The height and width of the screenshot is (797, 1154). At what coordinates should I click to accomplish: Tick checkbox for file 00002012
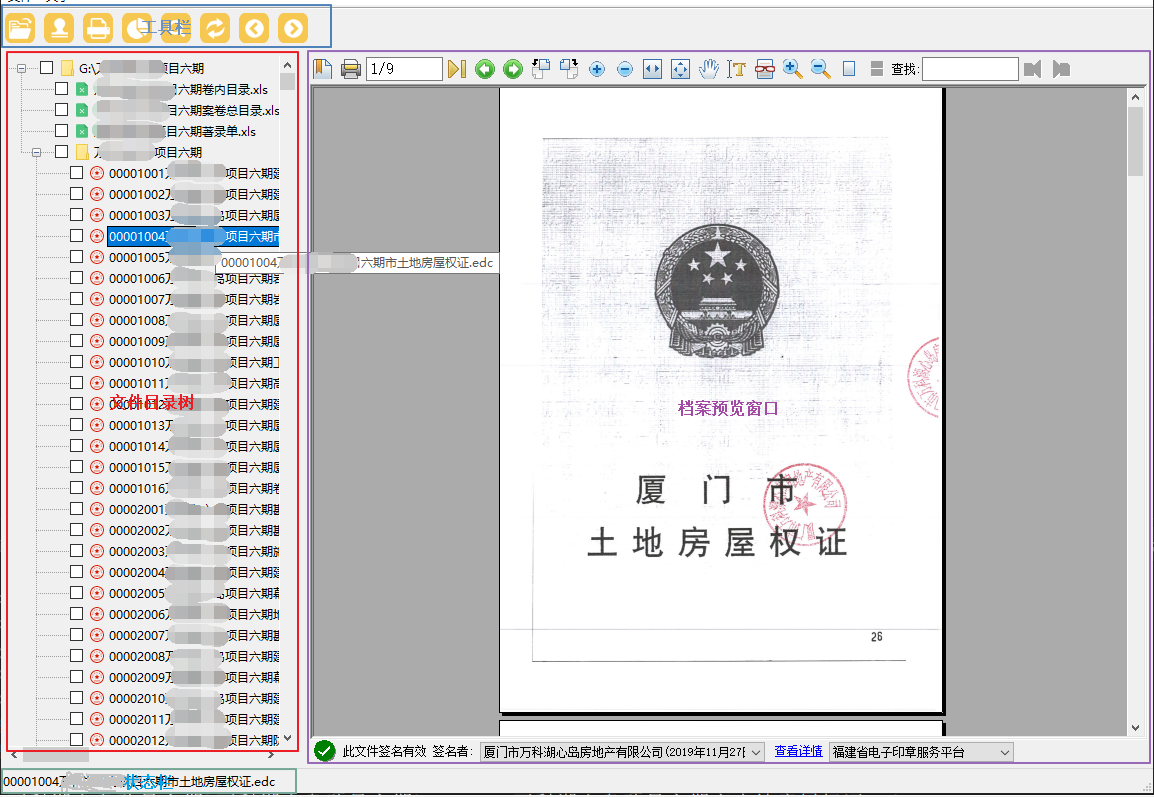(x=77, y=739)
